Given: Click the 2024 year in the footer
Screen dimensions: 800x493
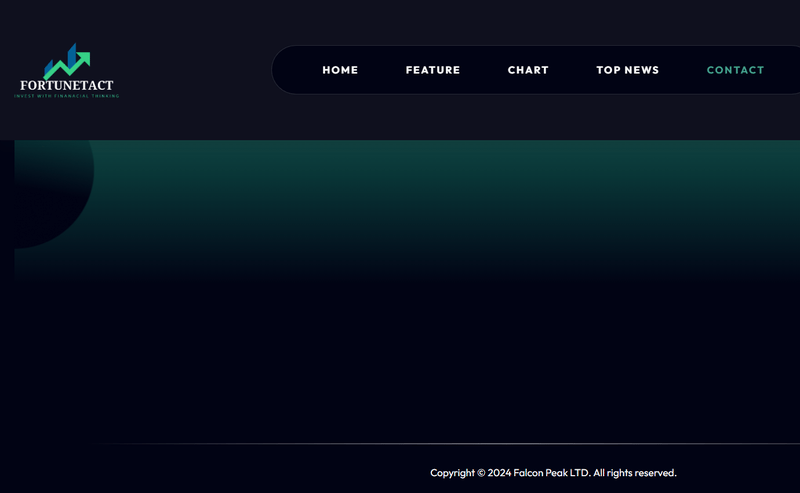Looking at the screenshot, I should coord(499,473).
